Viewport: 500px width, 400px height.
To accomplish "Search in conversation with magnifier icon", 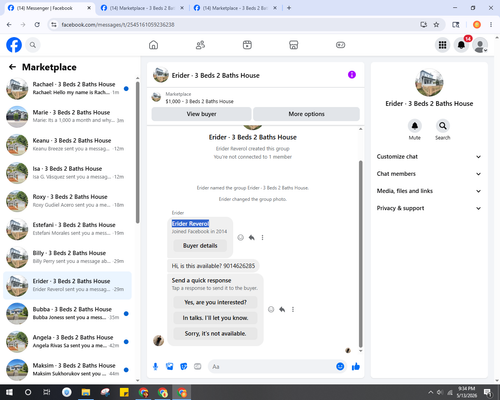I will [x=443, y=126].
